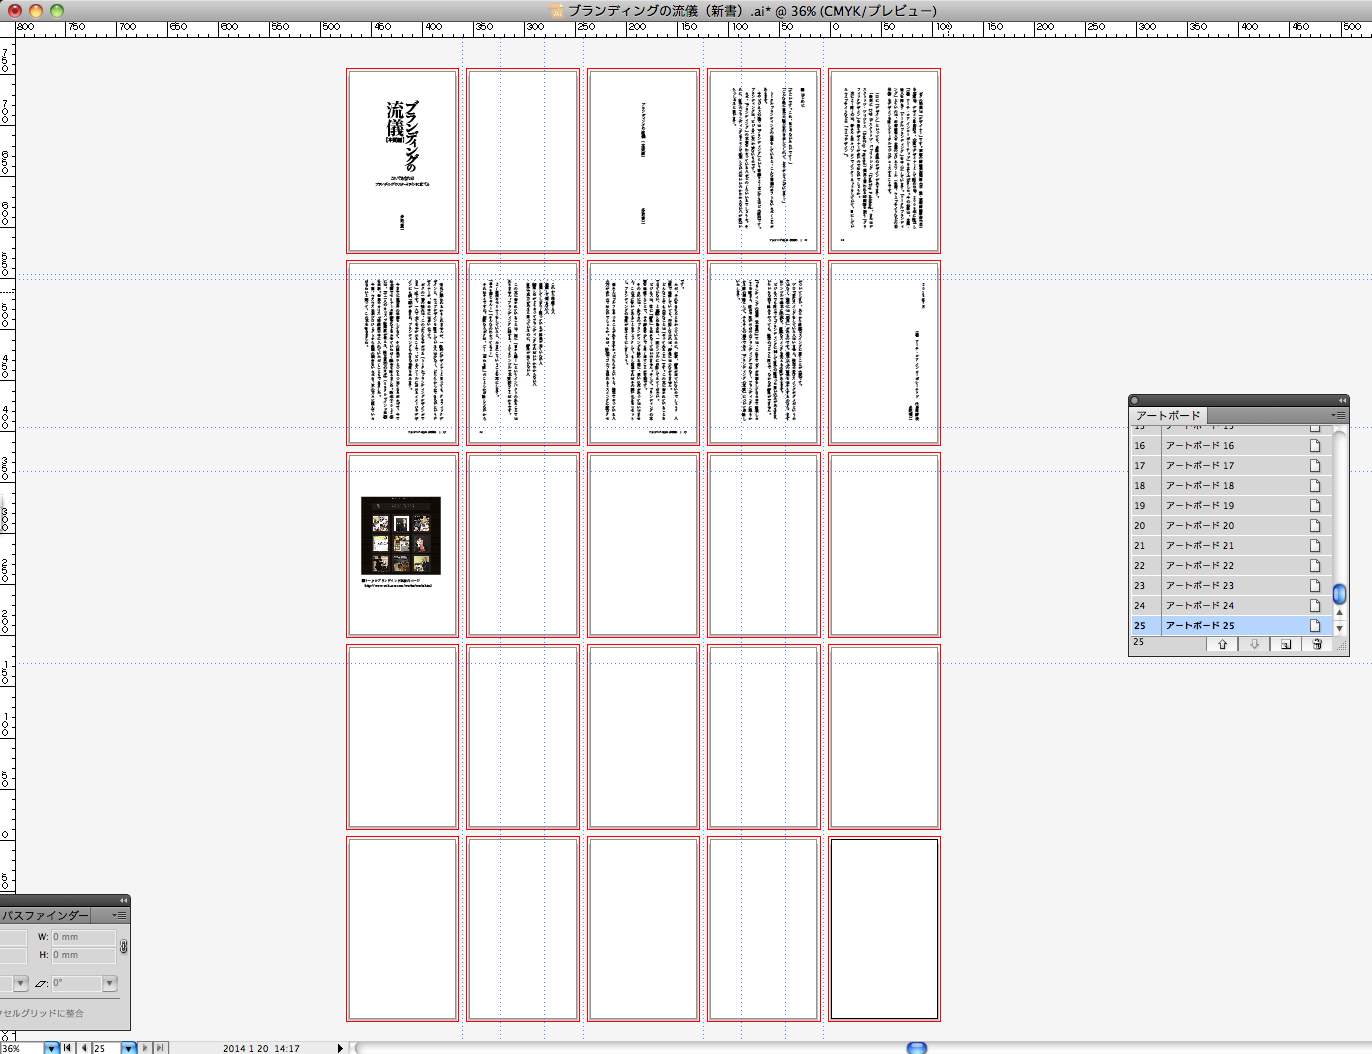Move selected artboard down with the down-arrow button

pyautogui.click(x=1254, y=644)
